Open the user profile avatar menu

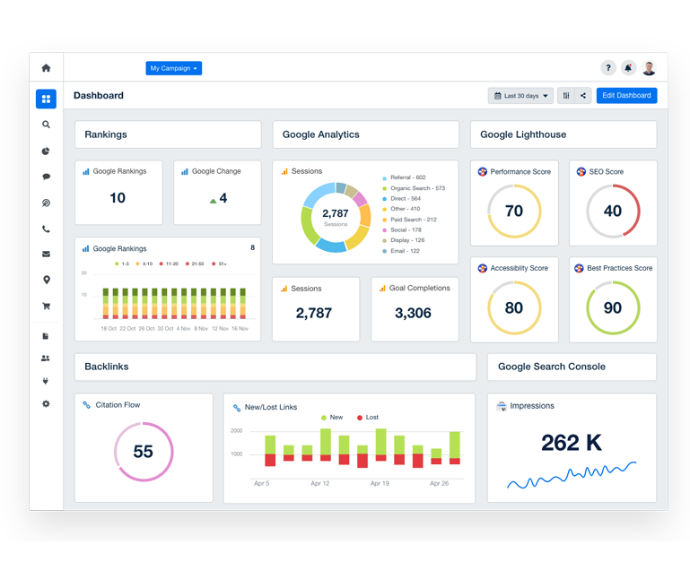[x=649, y=68]
